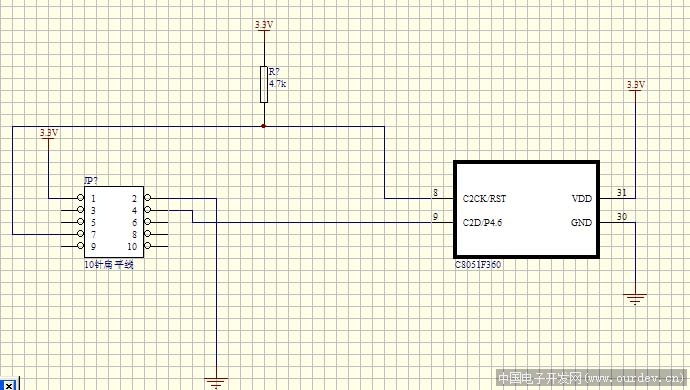Viewport: 690px width, 390px height.
Task: Select the 3.3V power symbol near VDD
Action: click(x=635, y=85)
